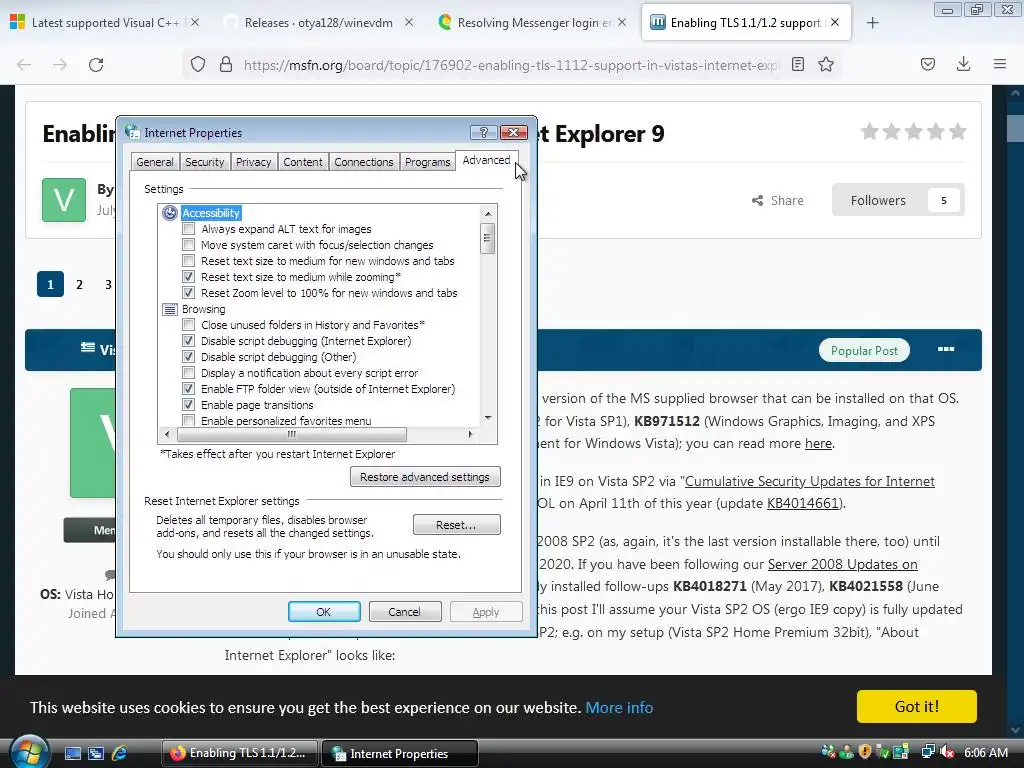Click the Followers button
Image resolution: width=1024 pixels, height=768 pixels.
[x=898, y=200]
